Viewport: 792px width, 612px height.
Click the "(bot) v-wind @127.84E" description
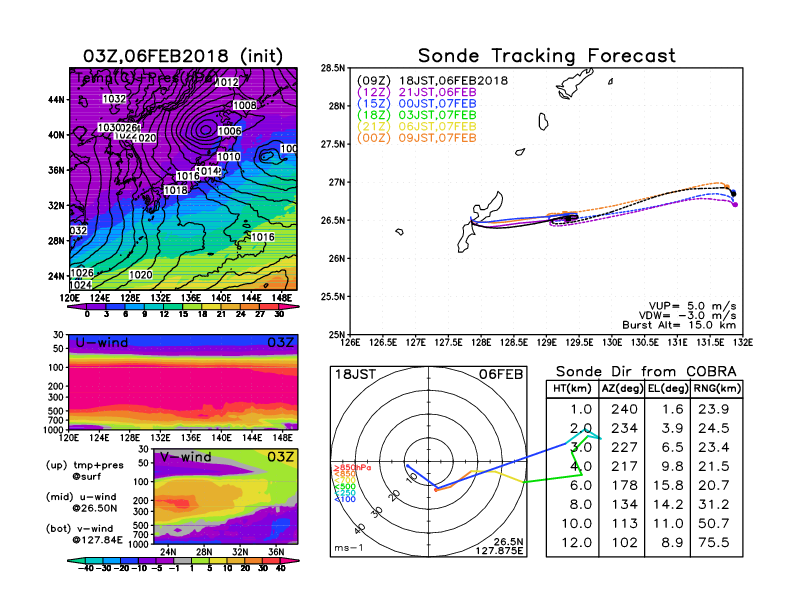point(84,534)
